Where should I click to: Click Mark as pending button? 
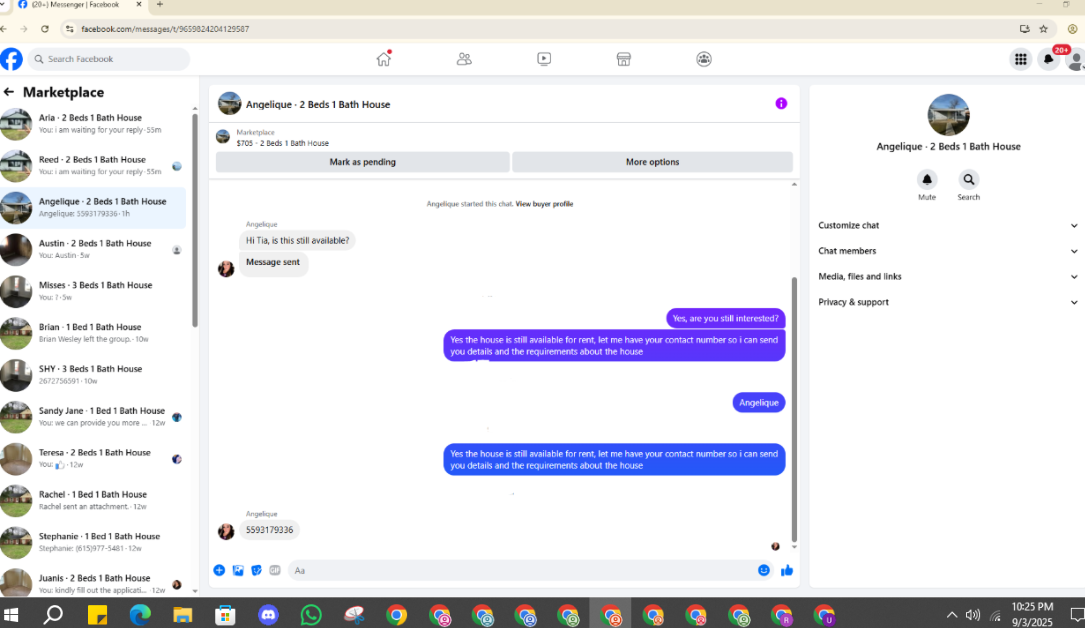[x=363, y=162]
